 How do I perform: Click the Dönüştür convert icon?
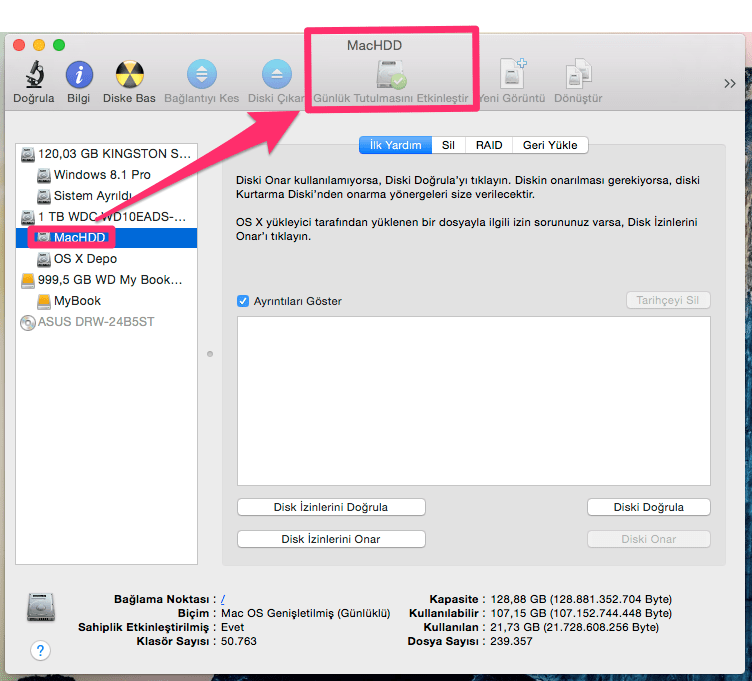[578, 73]
